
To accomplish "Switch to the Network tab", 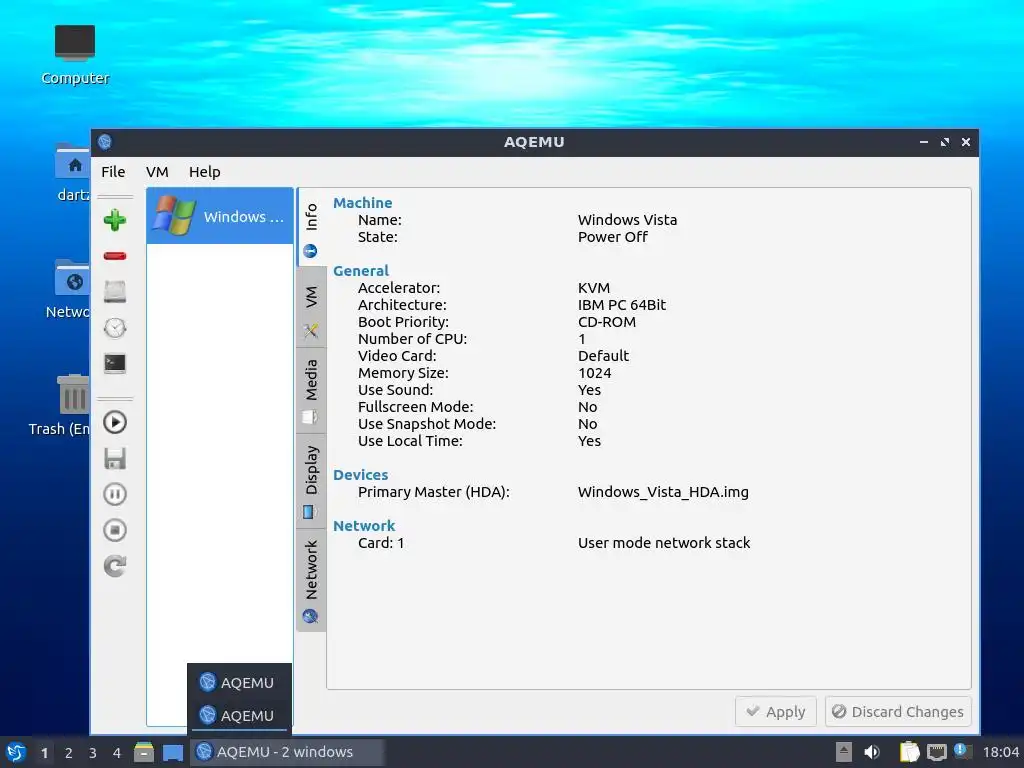I will coord(312,580).
